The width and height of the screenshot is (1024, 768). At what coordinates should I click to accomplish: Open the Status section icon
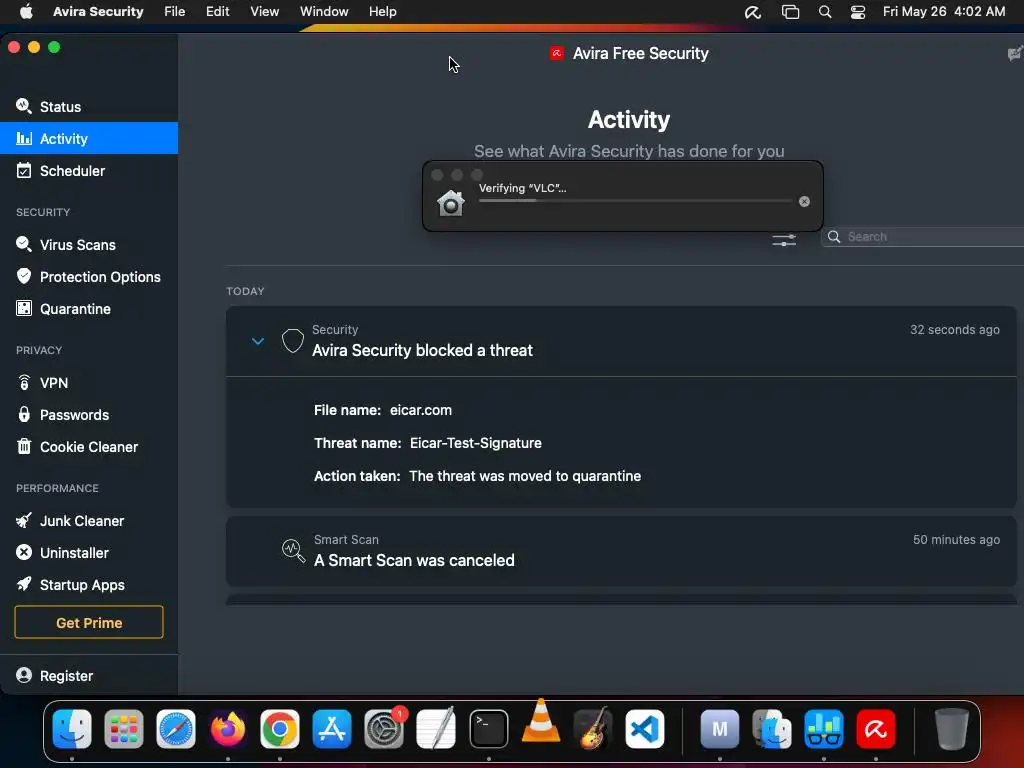[x=24, y=106]
